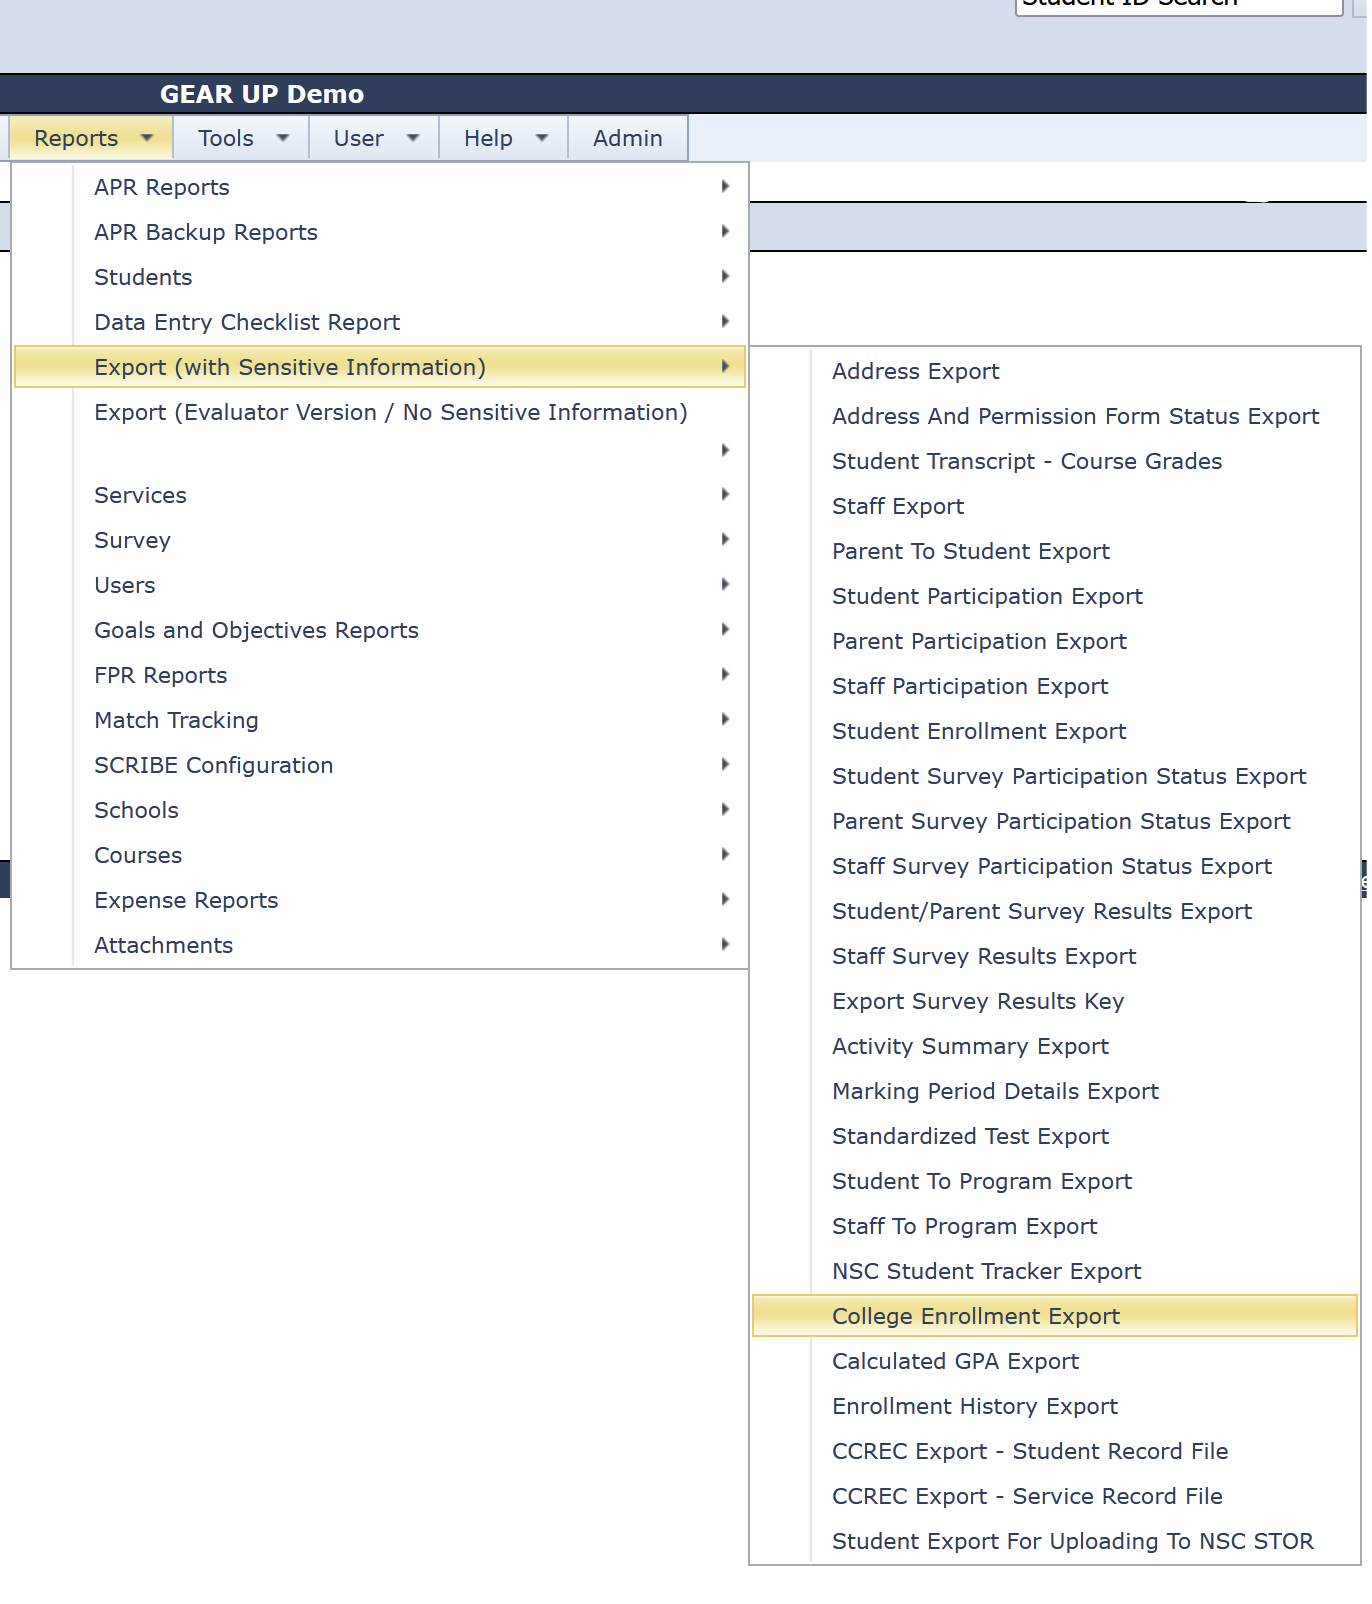Expand Data Entry Checklist Report arrow
Screen dimensions: 1372x1604
tap(725, 321)
